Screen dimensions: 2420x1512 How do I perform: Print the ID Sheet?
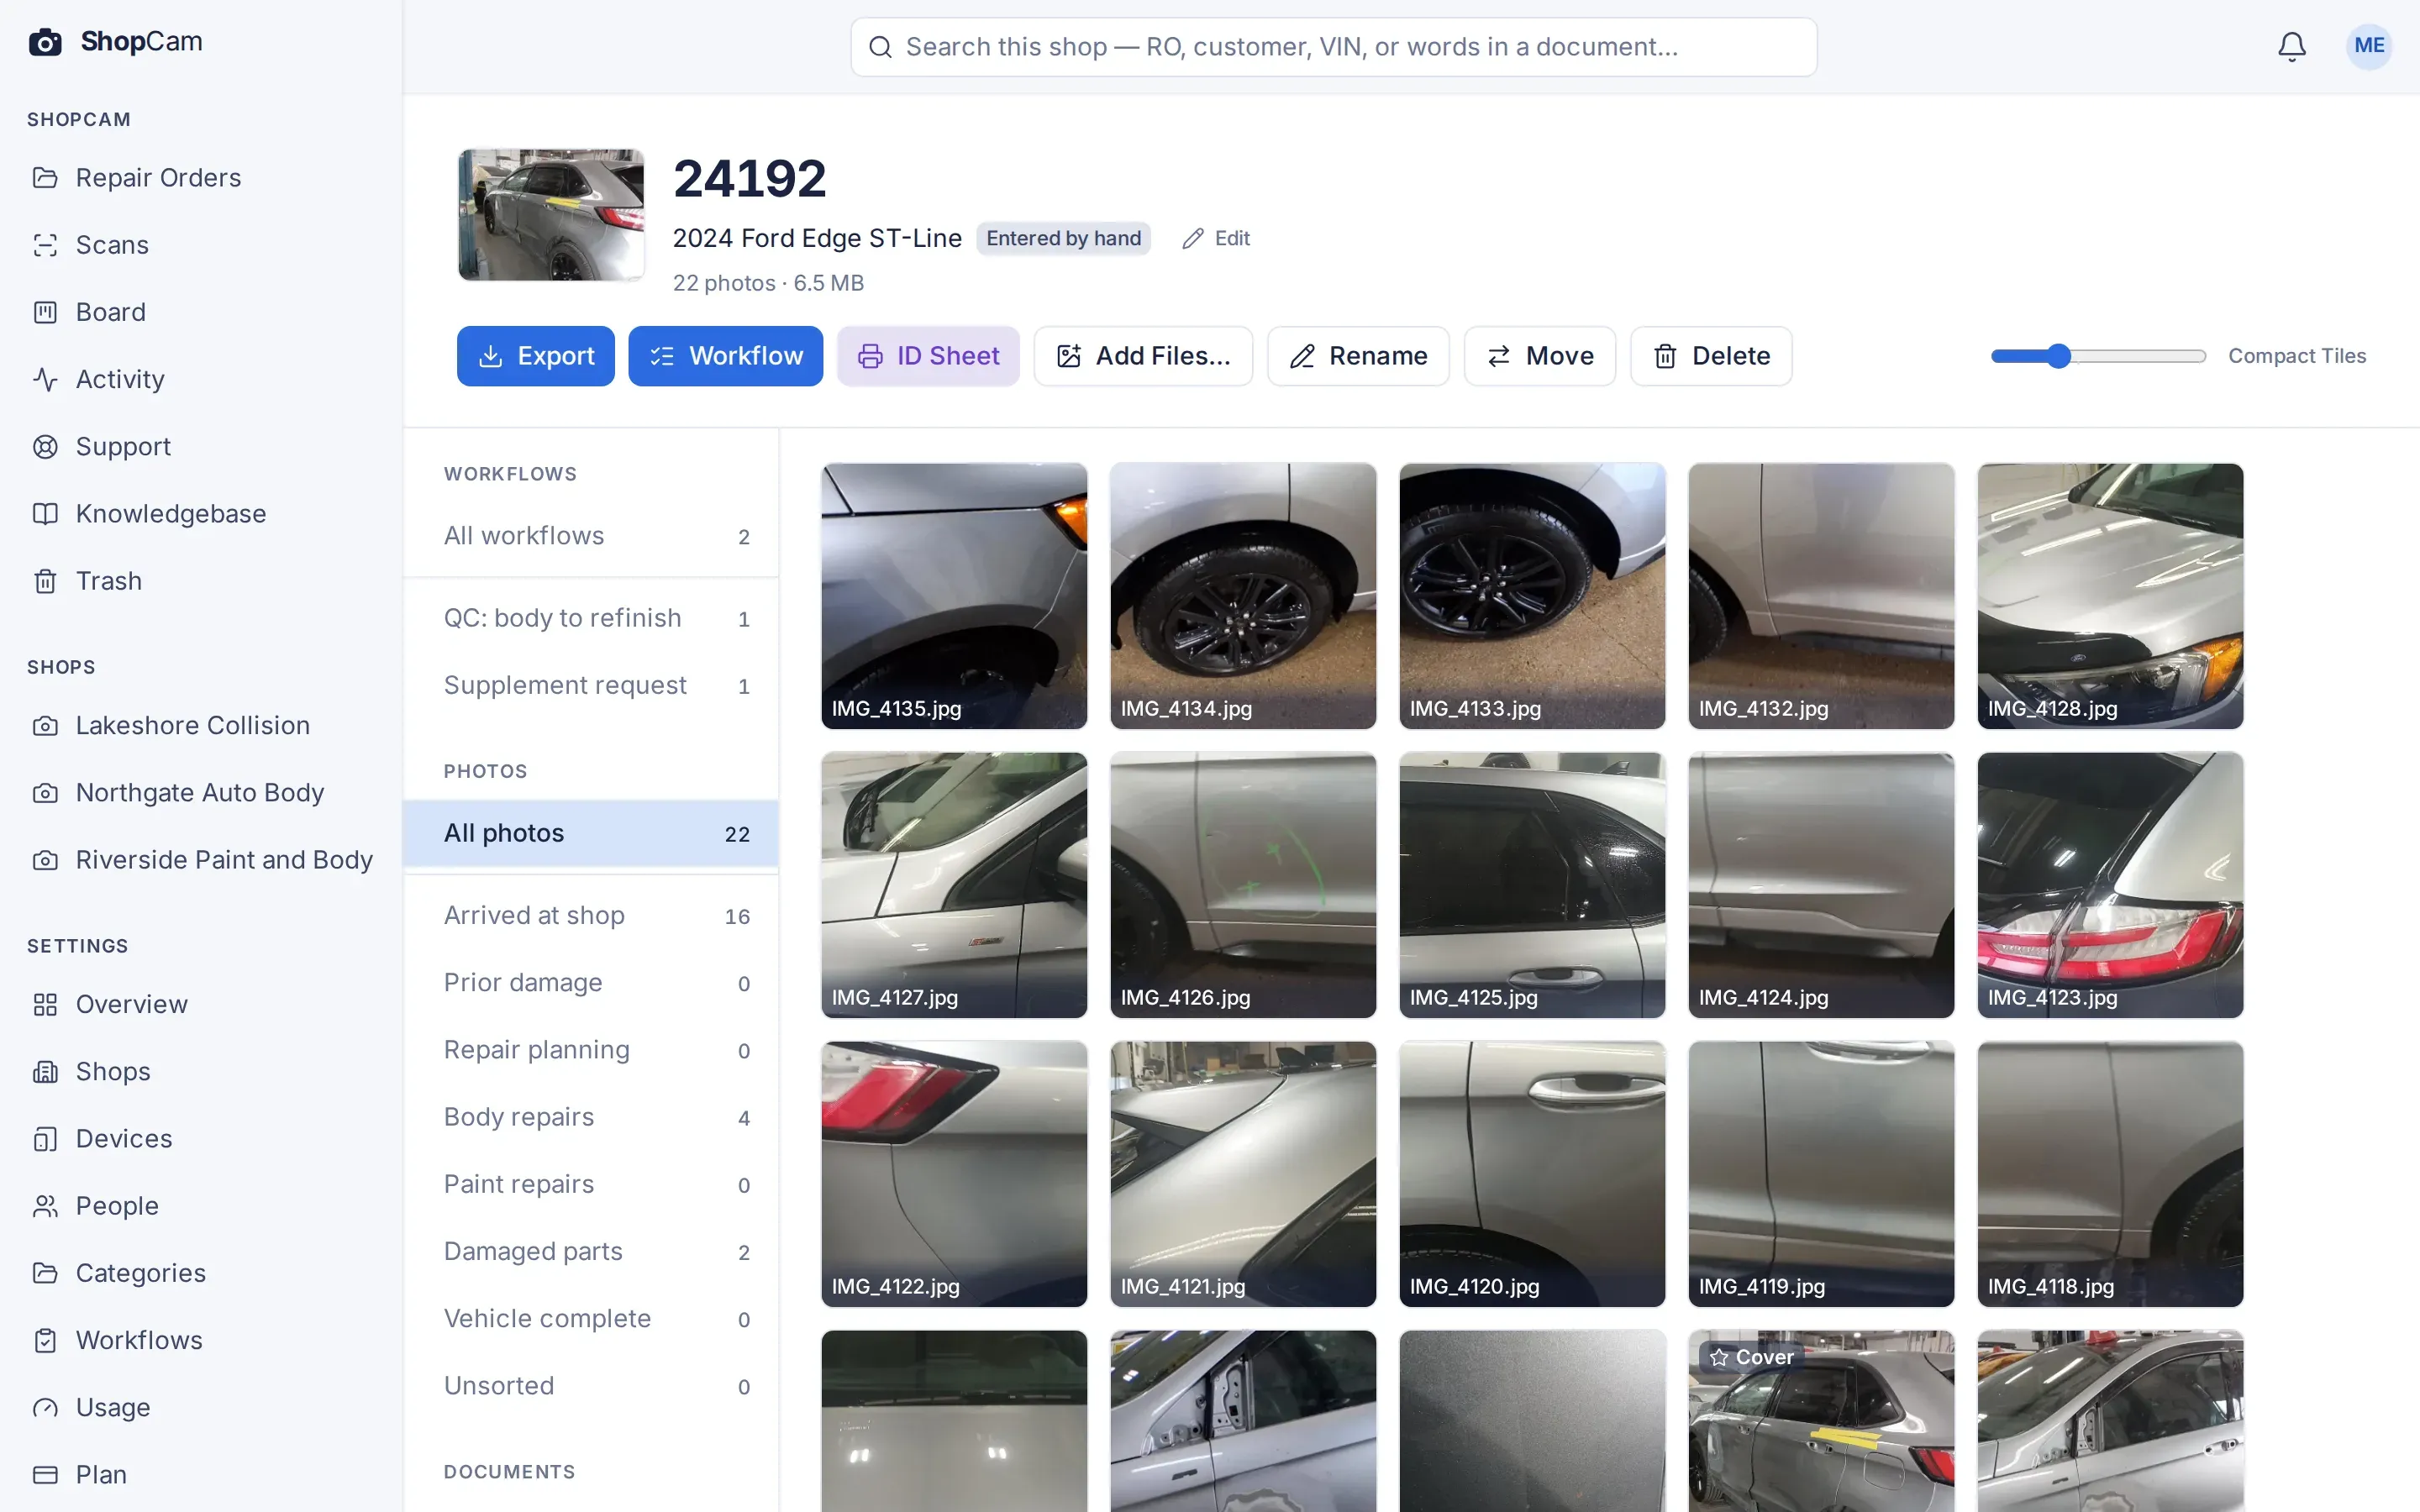click(928, 356)
